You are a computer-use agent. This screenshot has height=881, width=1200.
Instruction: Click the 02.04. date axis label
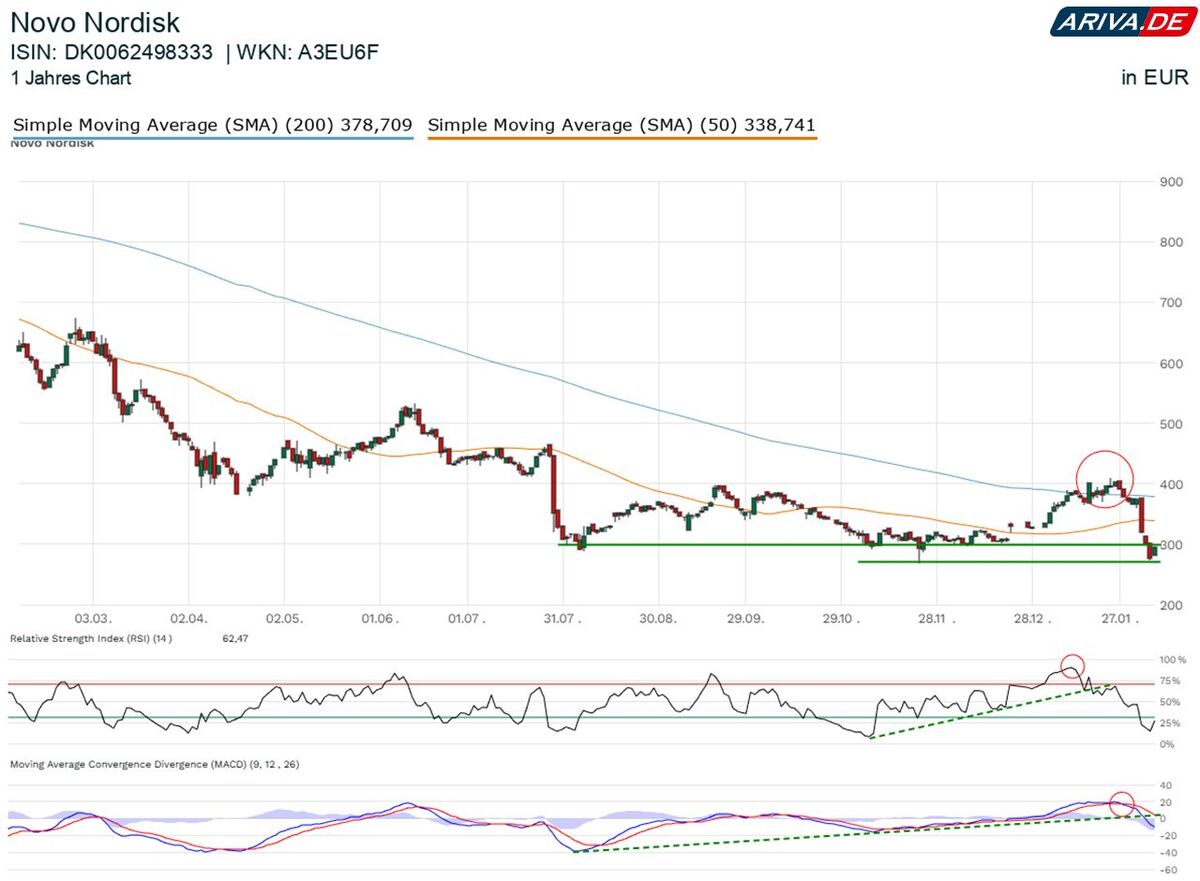tap(187, 621)
